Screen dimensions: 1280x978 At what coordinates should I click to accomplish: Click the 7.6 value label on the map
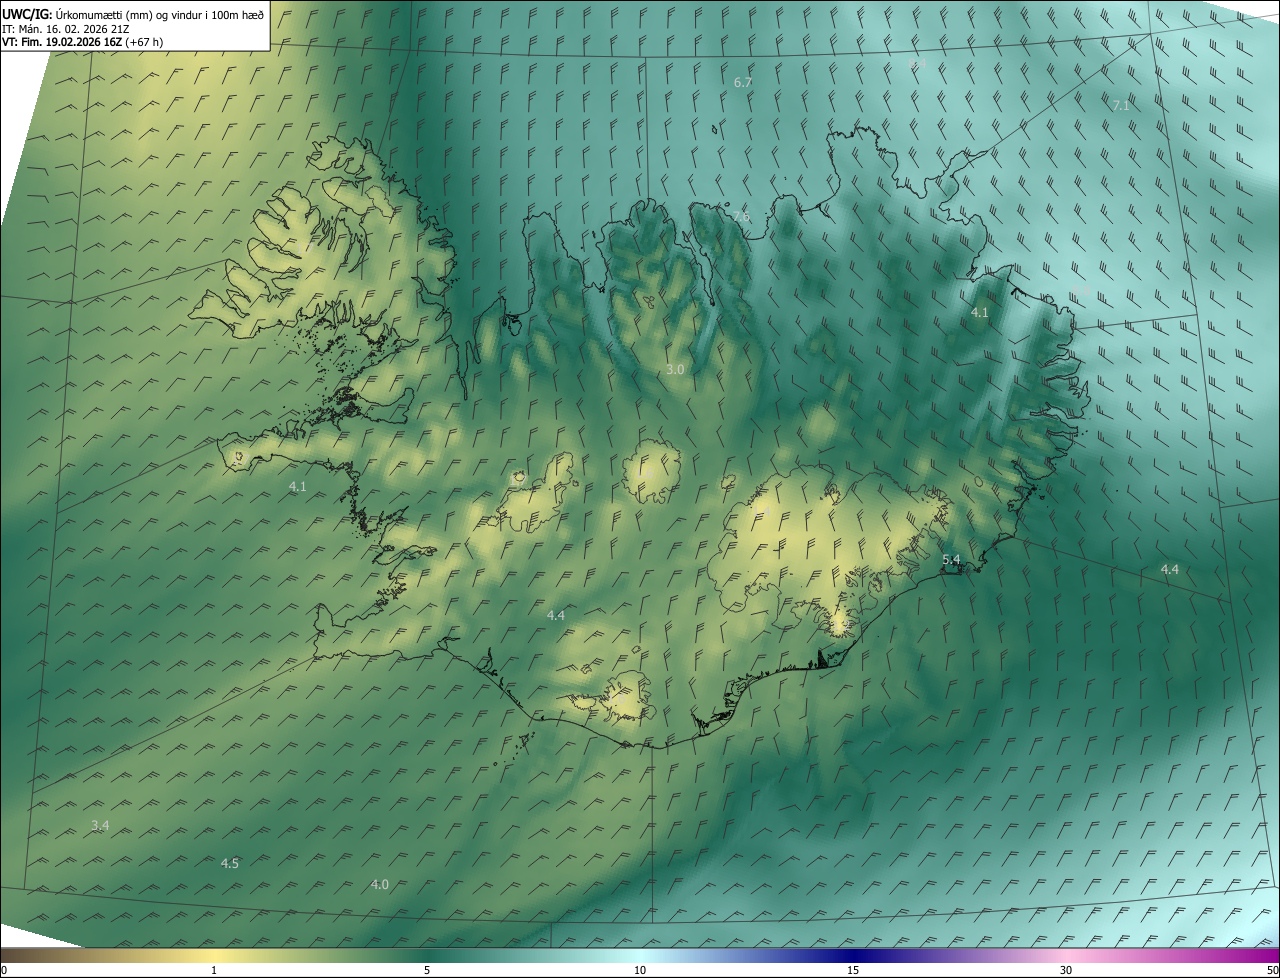tap(741, 216)
